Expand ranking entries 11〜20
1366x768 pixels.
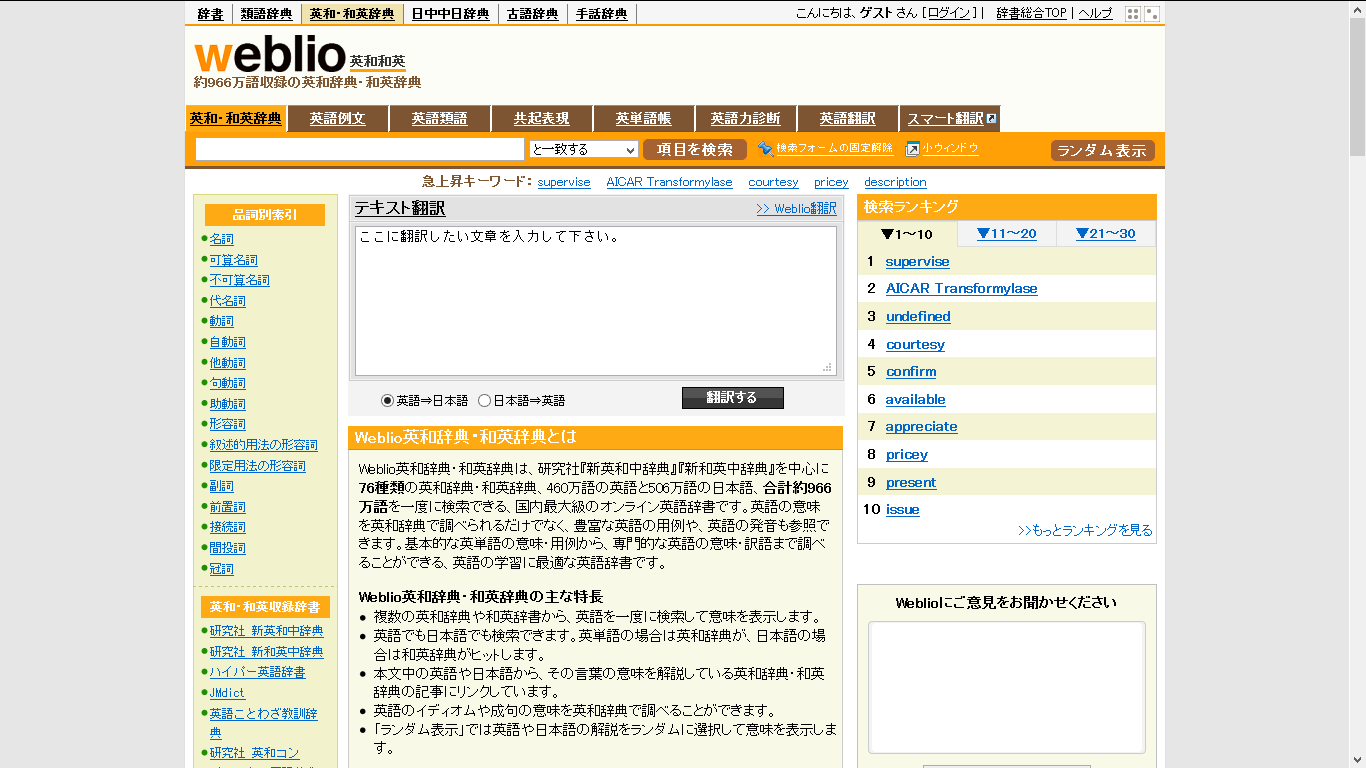(1006, 233)
